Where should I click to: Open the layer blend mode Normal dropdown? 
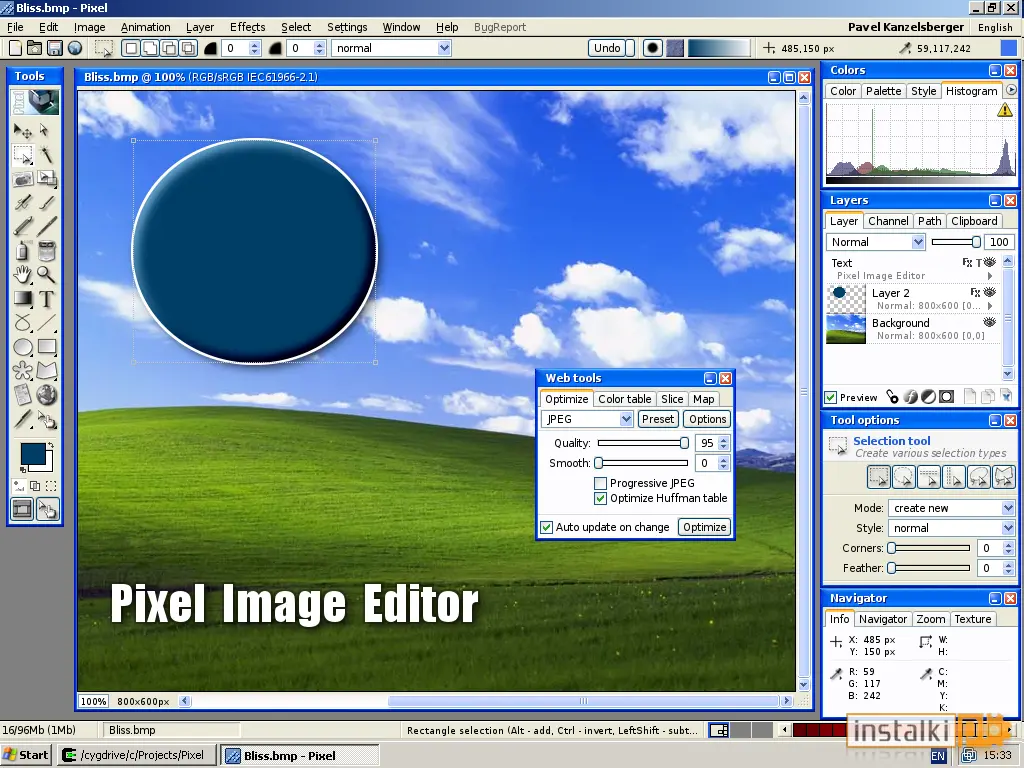[875, 242]
